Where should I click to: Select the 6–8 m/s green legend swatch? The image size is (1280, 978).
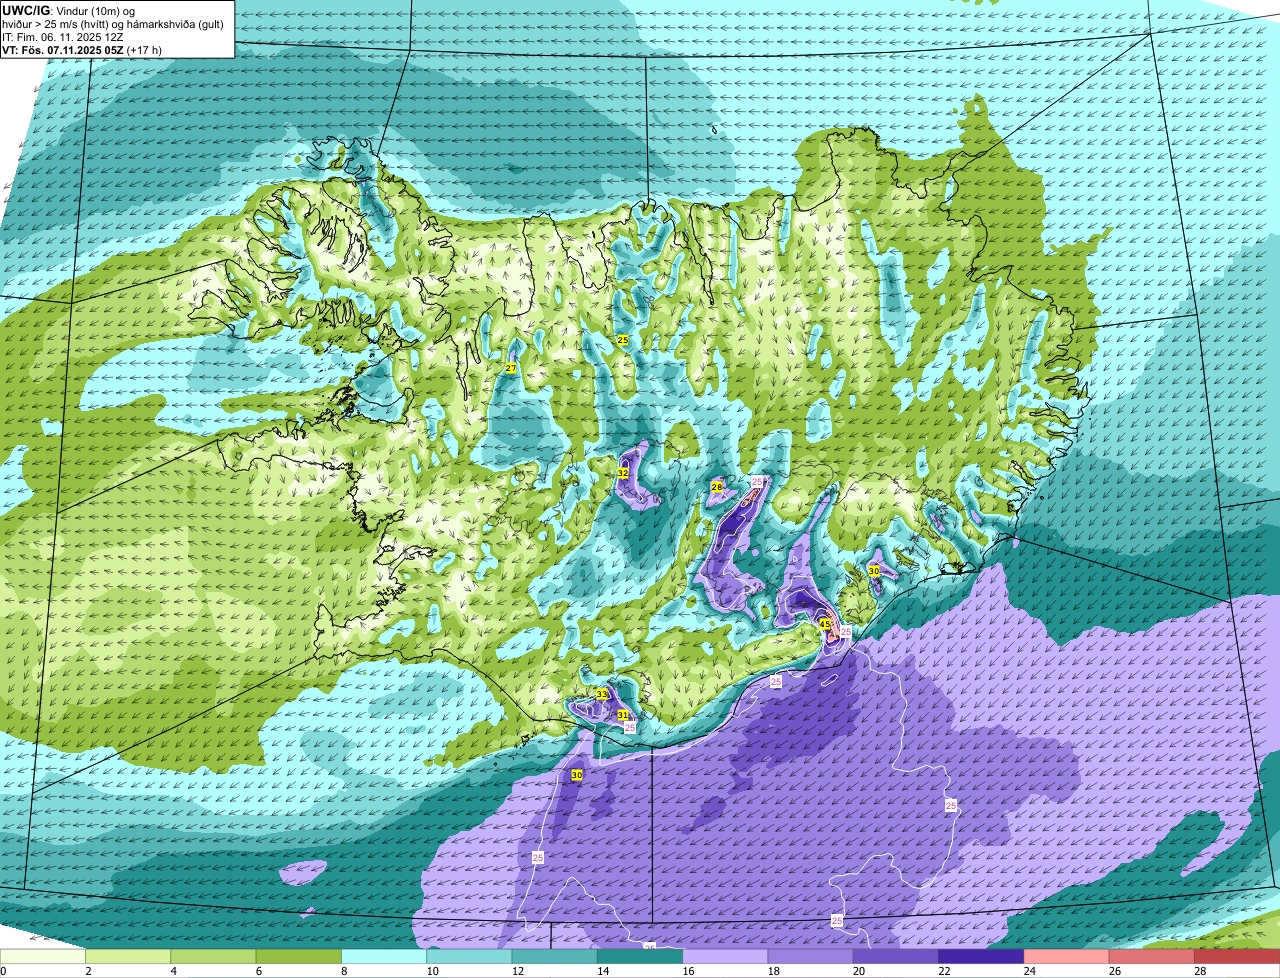pyautogui.click(x=299, y=957)
